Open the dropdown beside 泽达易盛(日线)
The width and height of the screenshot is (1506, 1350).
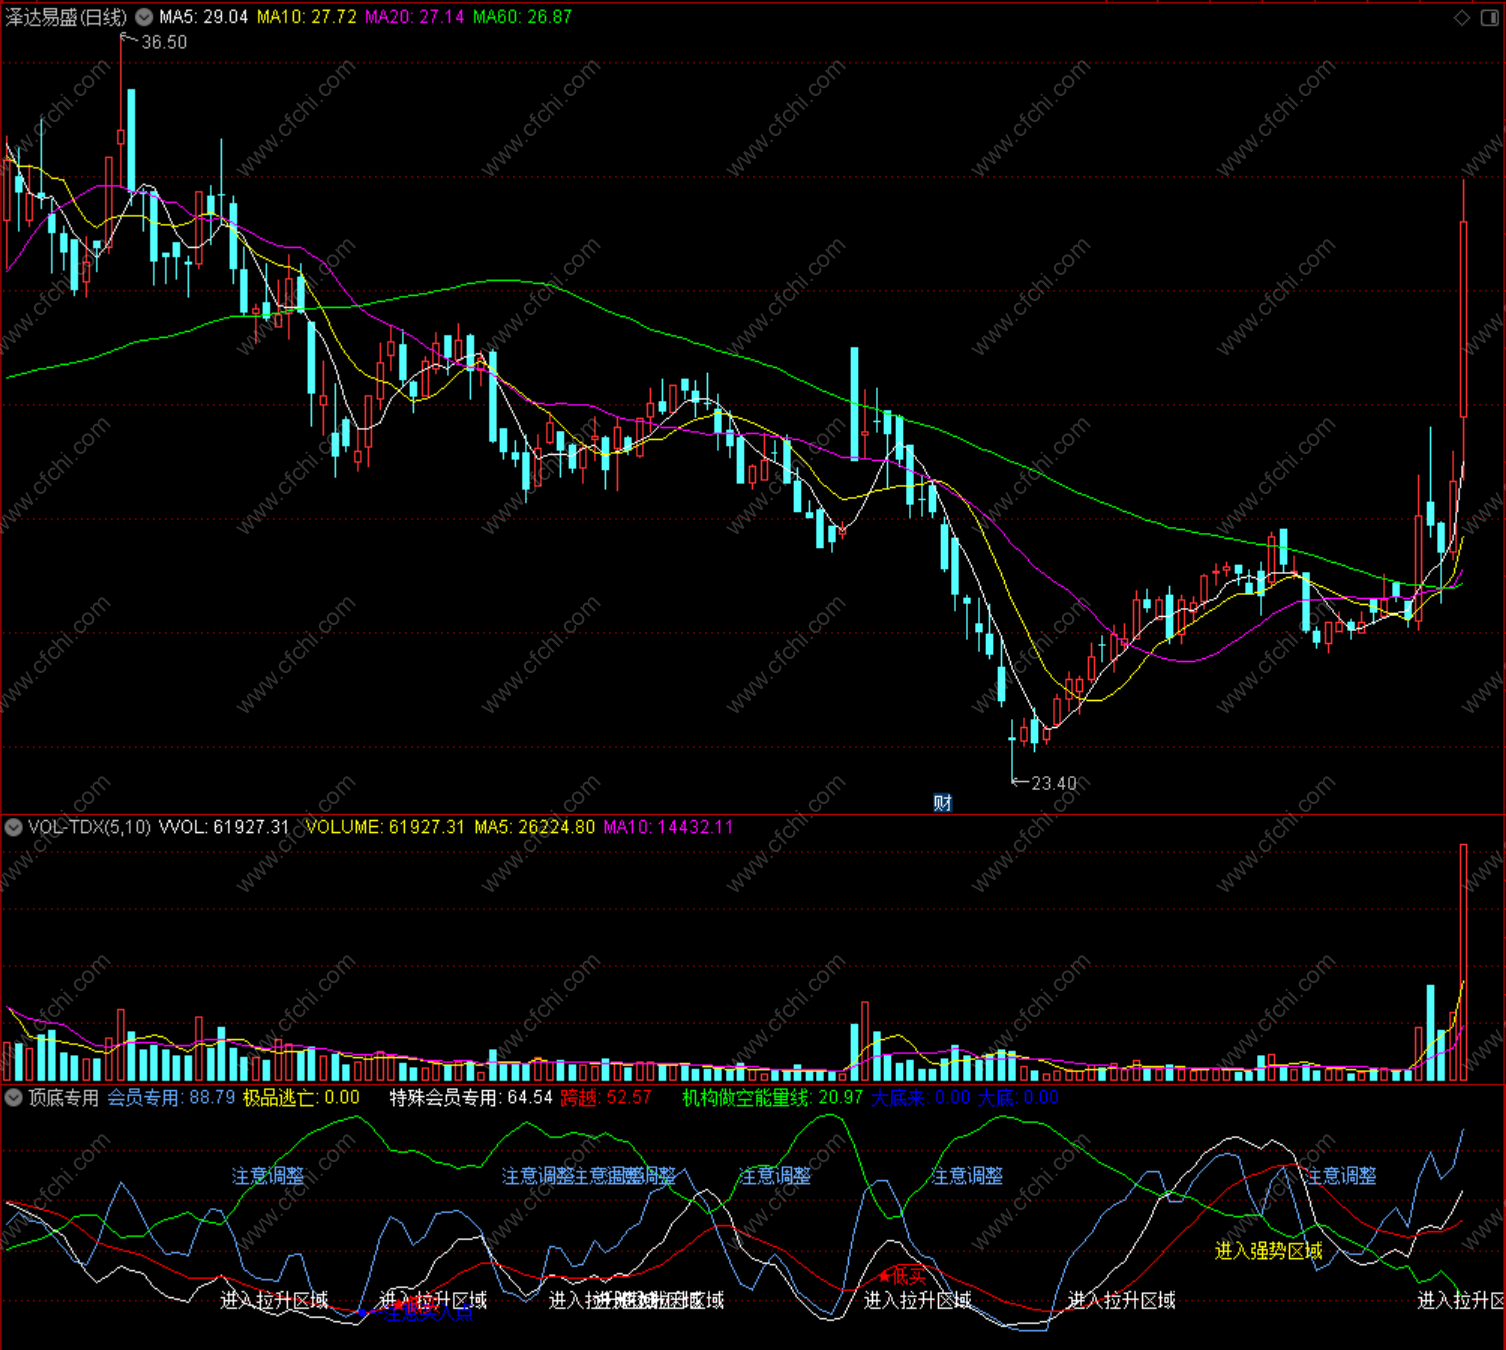145,17
